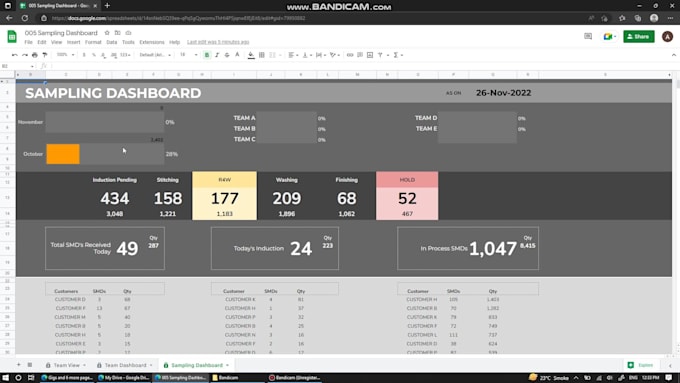The width and height of the screenshot is (680, 383).
Task: Insert a comment
Action: (360, 55)
